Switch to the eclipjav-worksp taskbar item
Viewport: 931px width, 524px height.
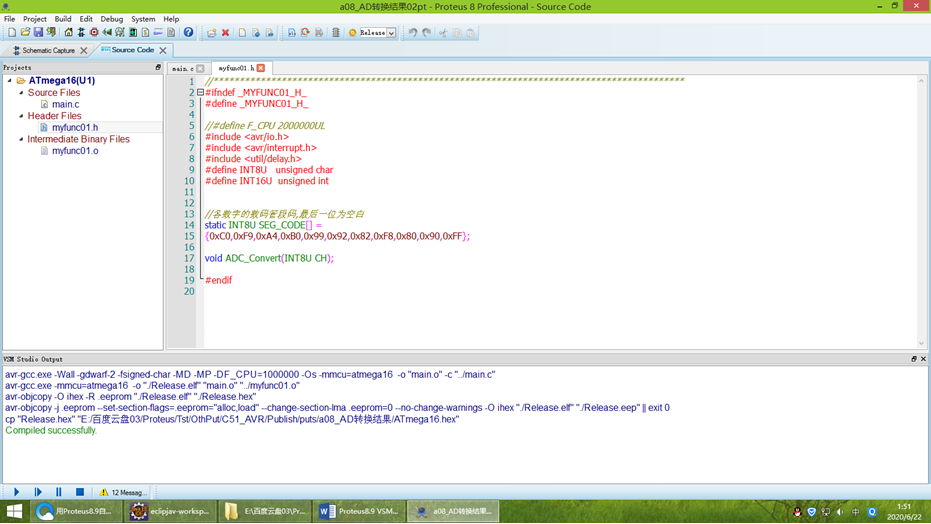(170, 511)
